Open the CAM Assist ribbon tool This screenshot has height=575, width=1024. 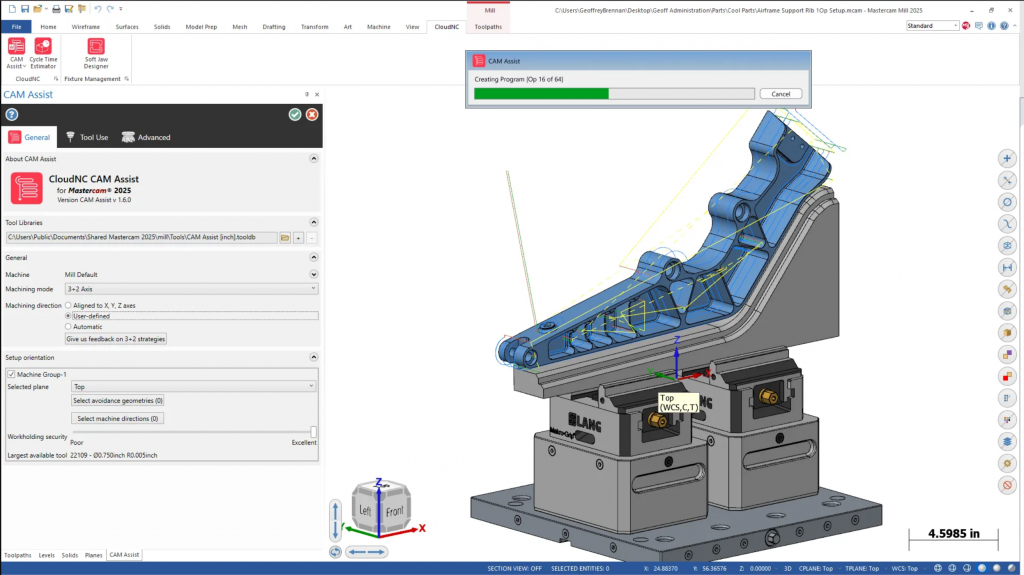(16, 54)
